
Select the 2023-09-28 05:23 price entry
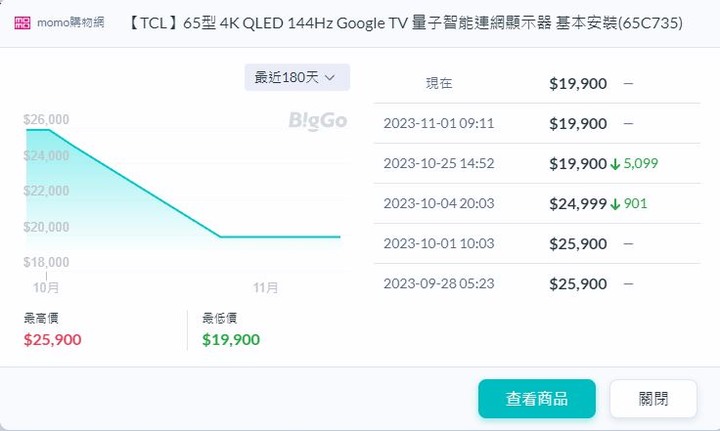[x=537, y=284]
